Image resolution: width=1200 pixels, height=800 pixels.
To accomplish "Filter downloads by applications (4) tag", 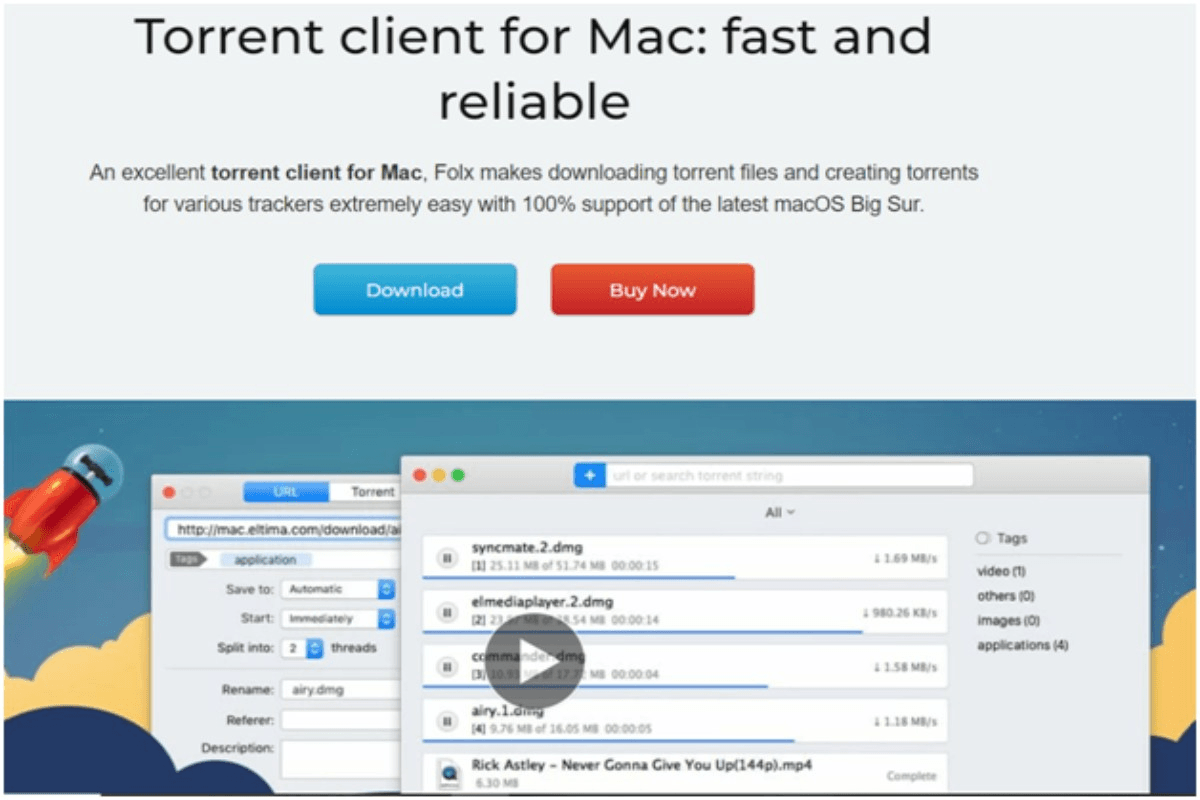I will coord(1022,645).
